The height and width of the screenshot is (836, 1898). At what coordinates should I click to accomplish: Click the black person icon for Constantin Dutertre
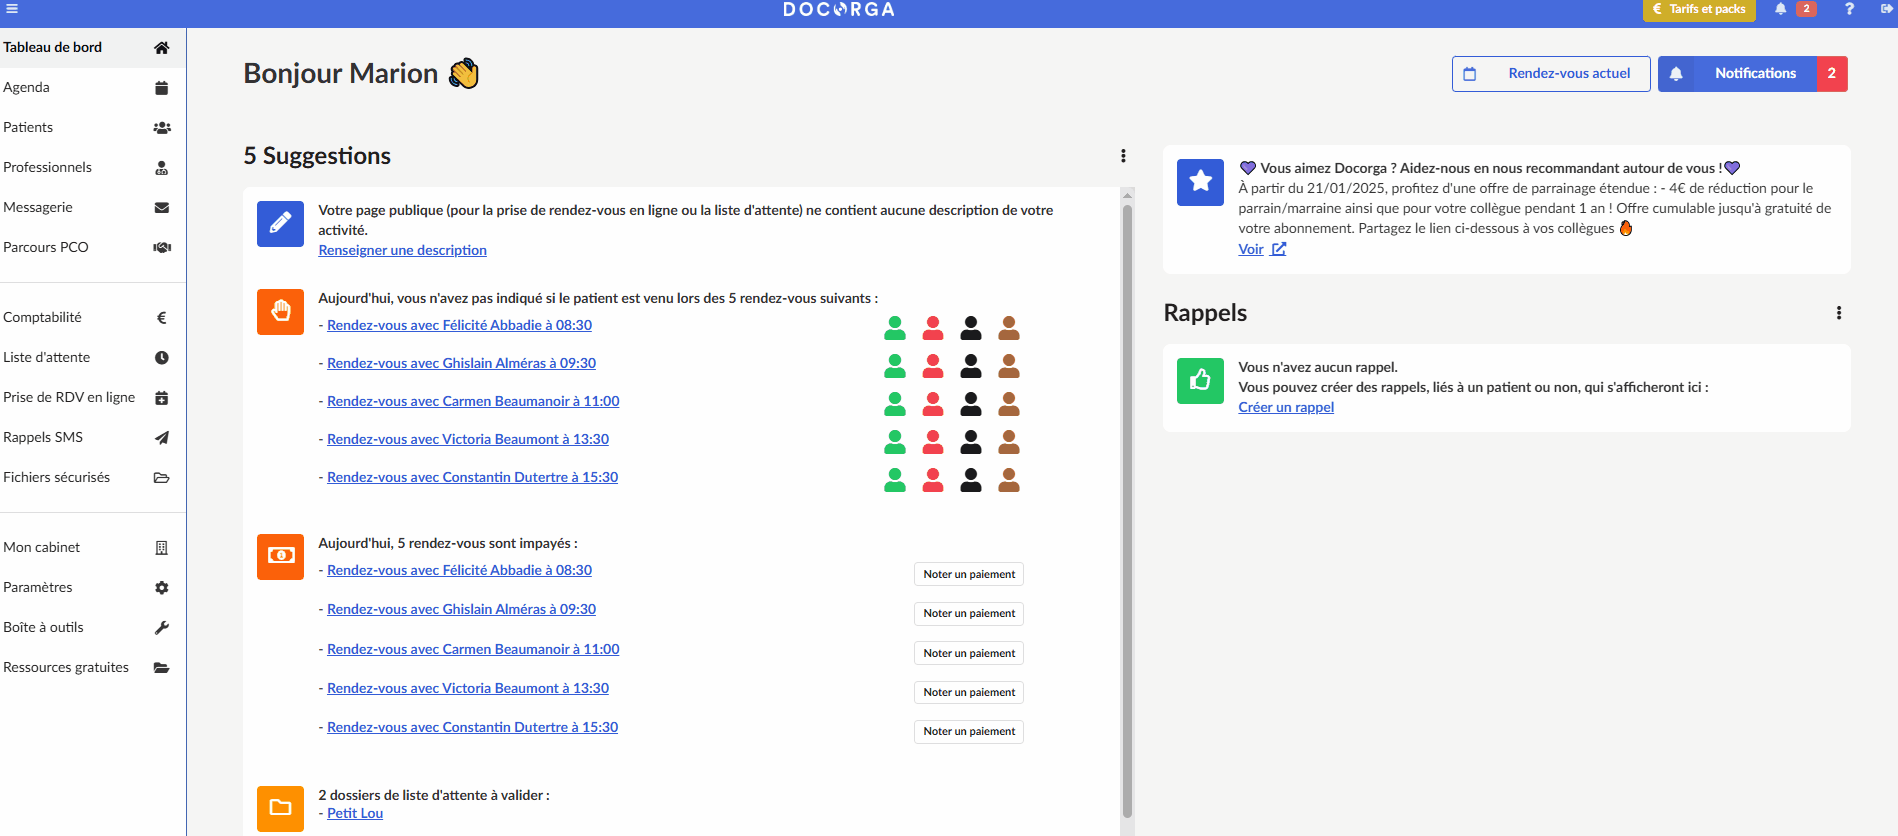(x=971, y=480)
